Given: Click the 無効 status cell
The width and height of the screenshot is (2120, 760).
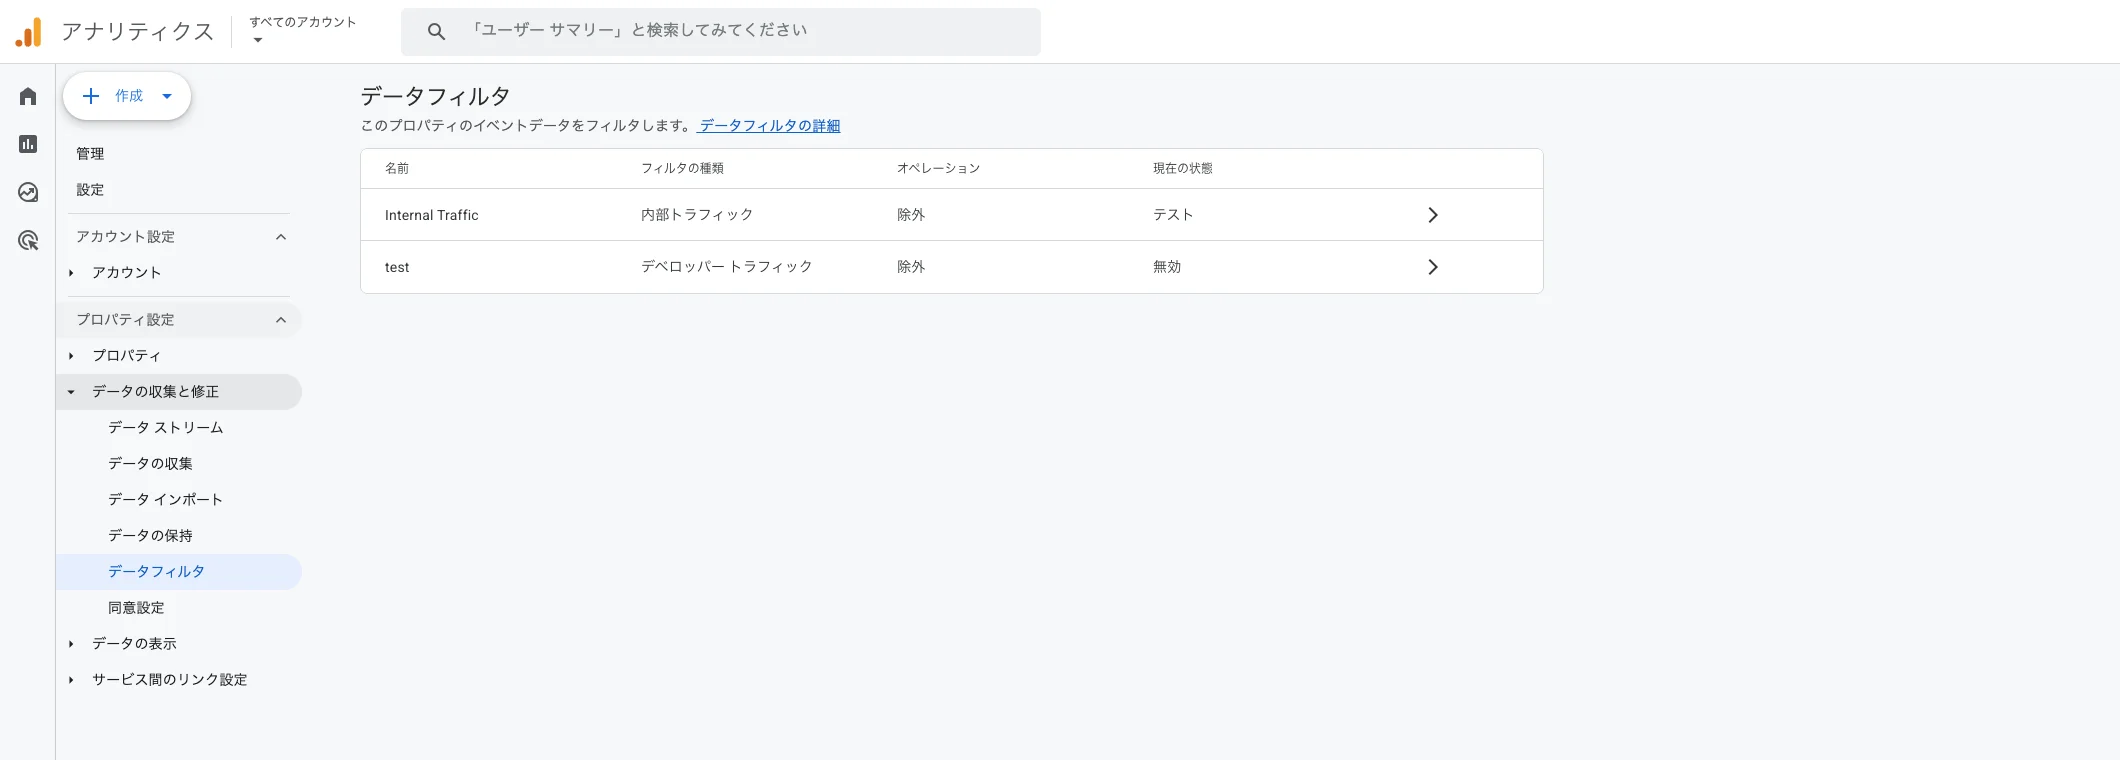Looking at the screenshot, I should coord(1167,267).
